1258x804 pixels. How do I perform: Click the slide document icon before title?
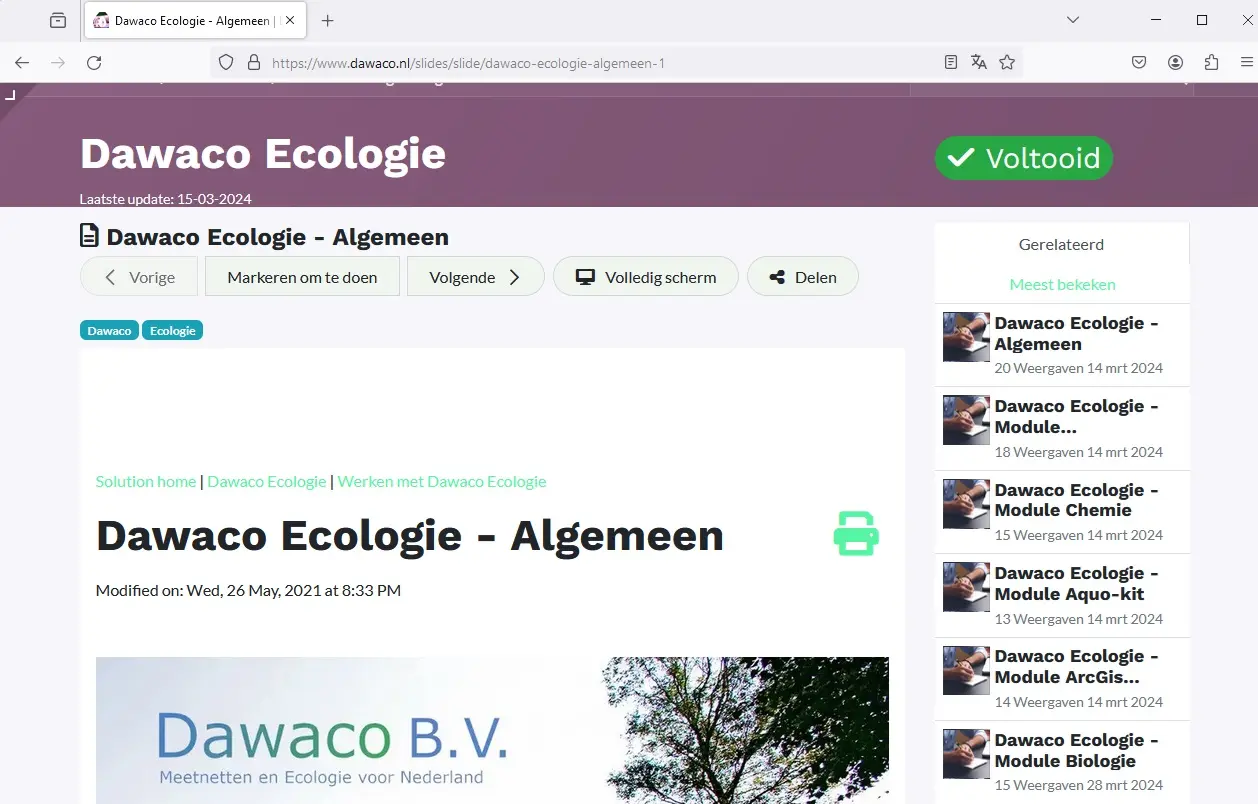coord(90,236)
